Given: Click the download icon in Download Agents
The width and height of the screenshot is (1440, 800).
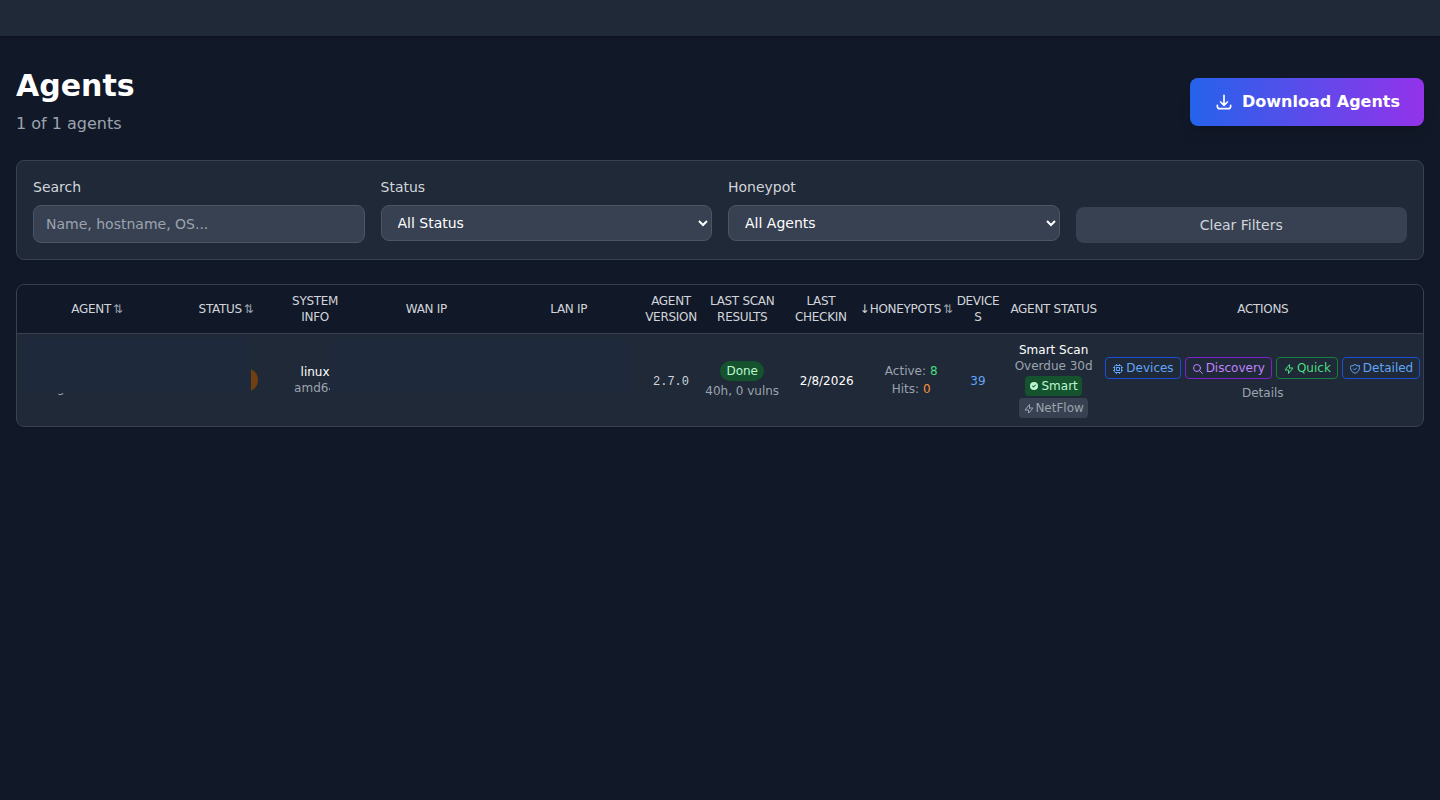Looking at the screenshot, I should [1223, 102].
